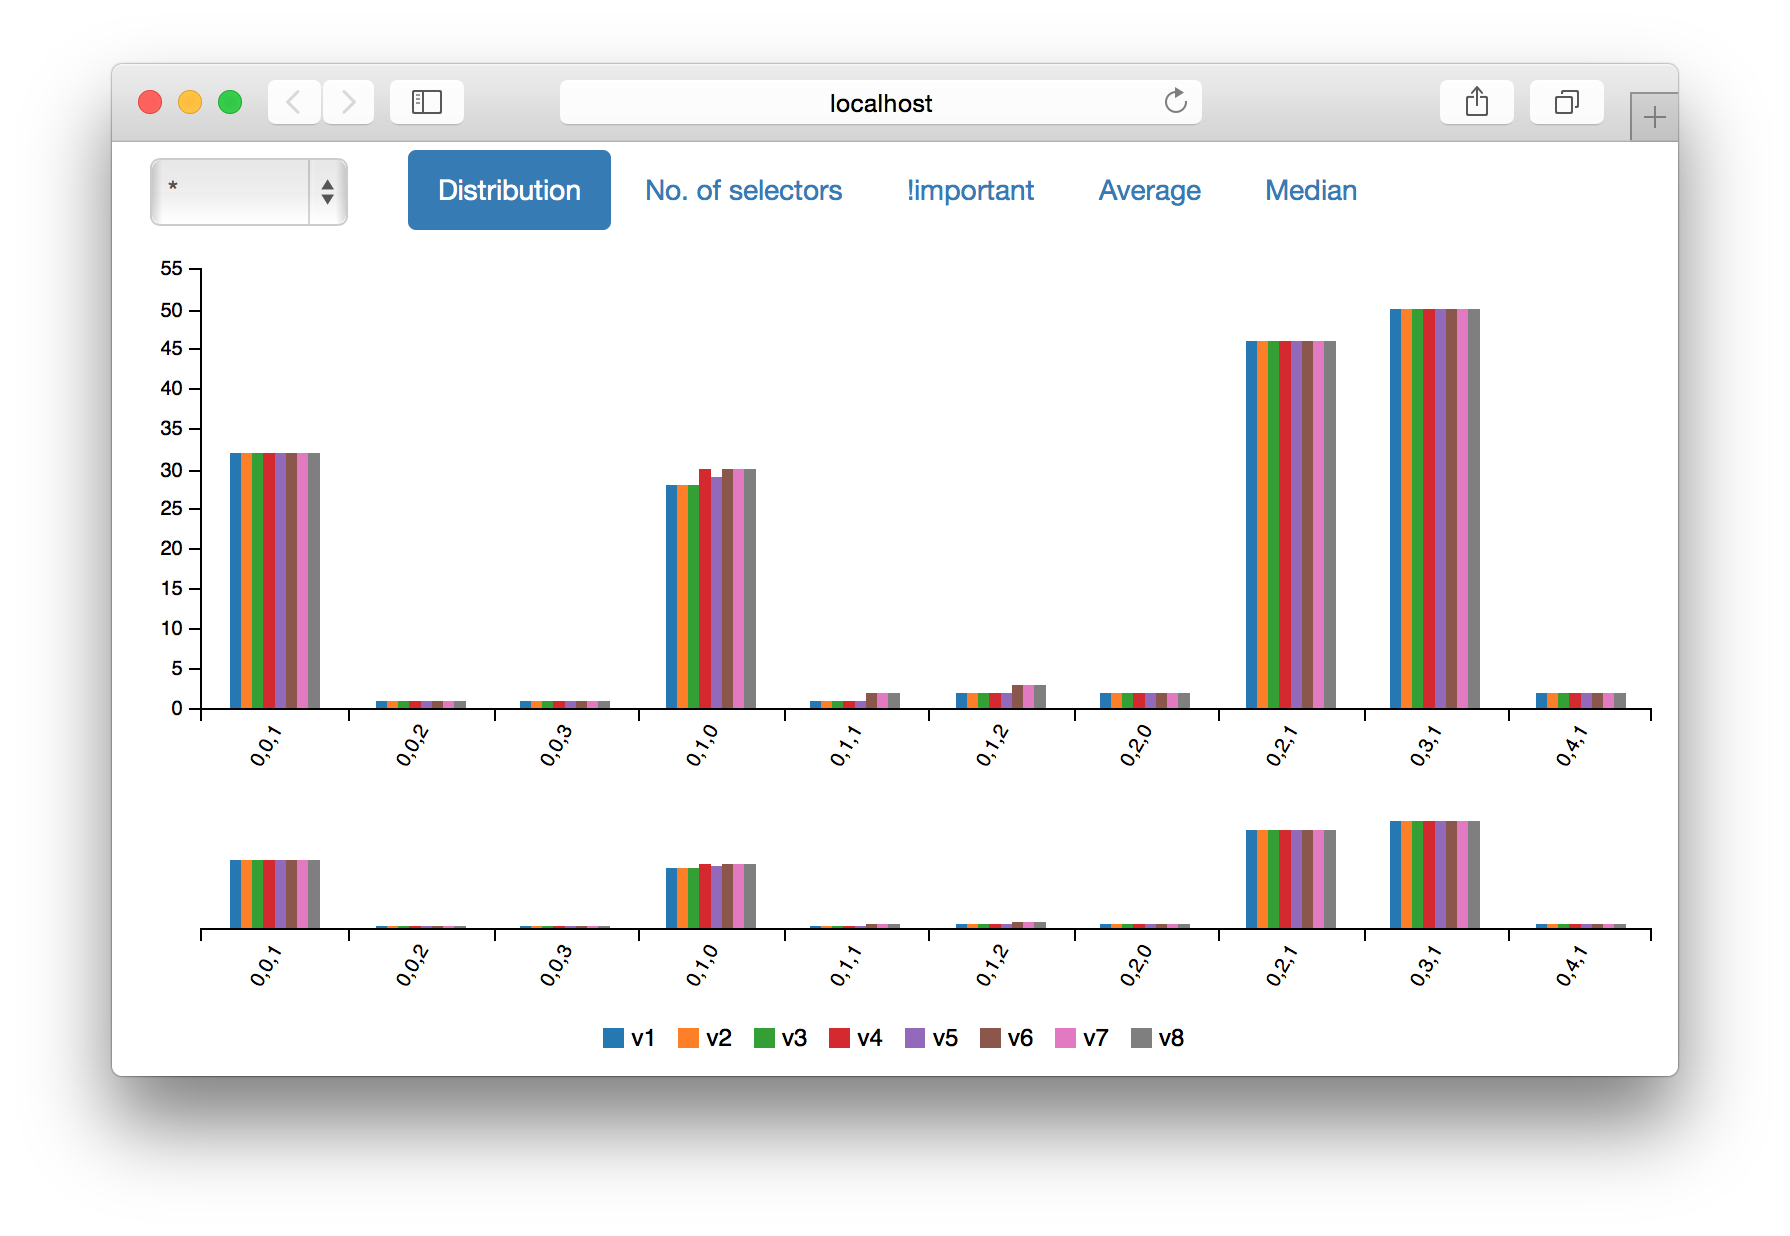
Task: Click the 0,3,1 bar group in main chart
Action: click(1435, 509)
